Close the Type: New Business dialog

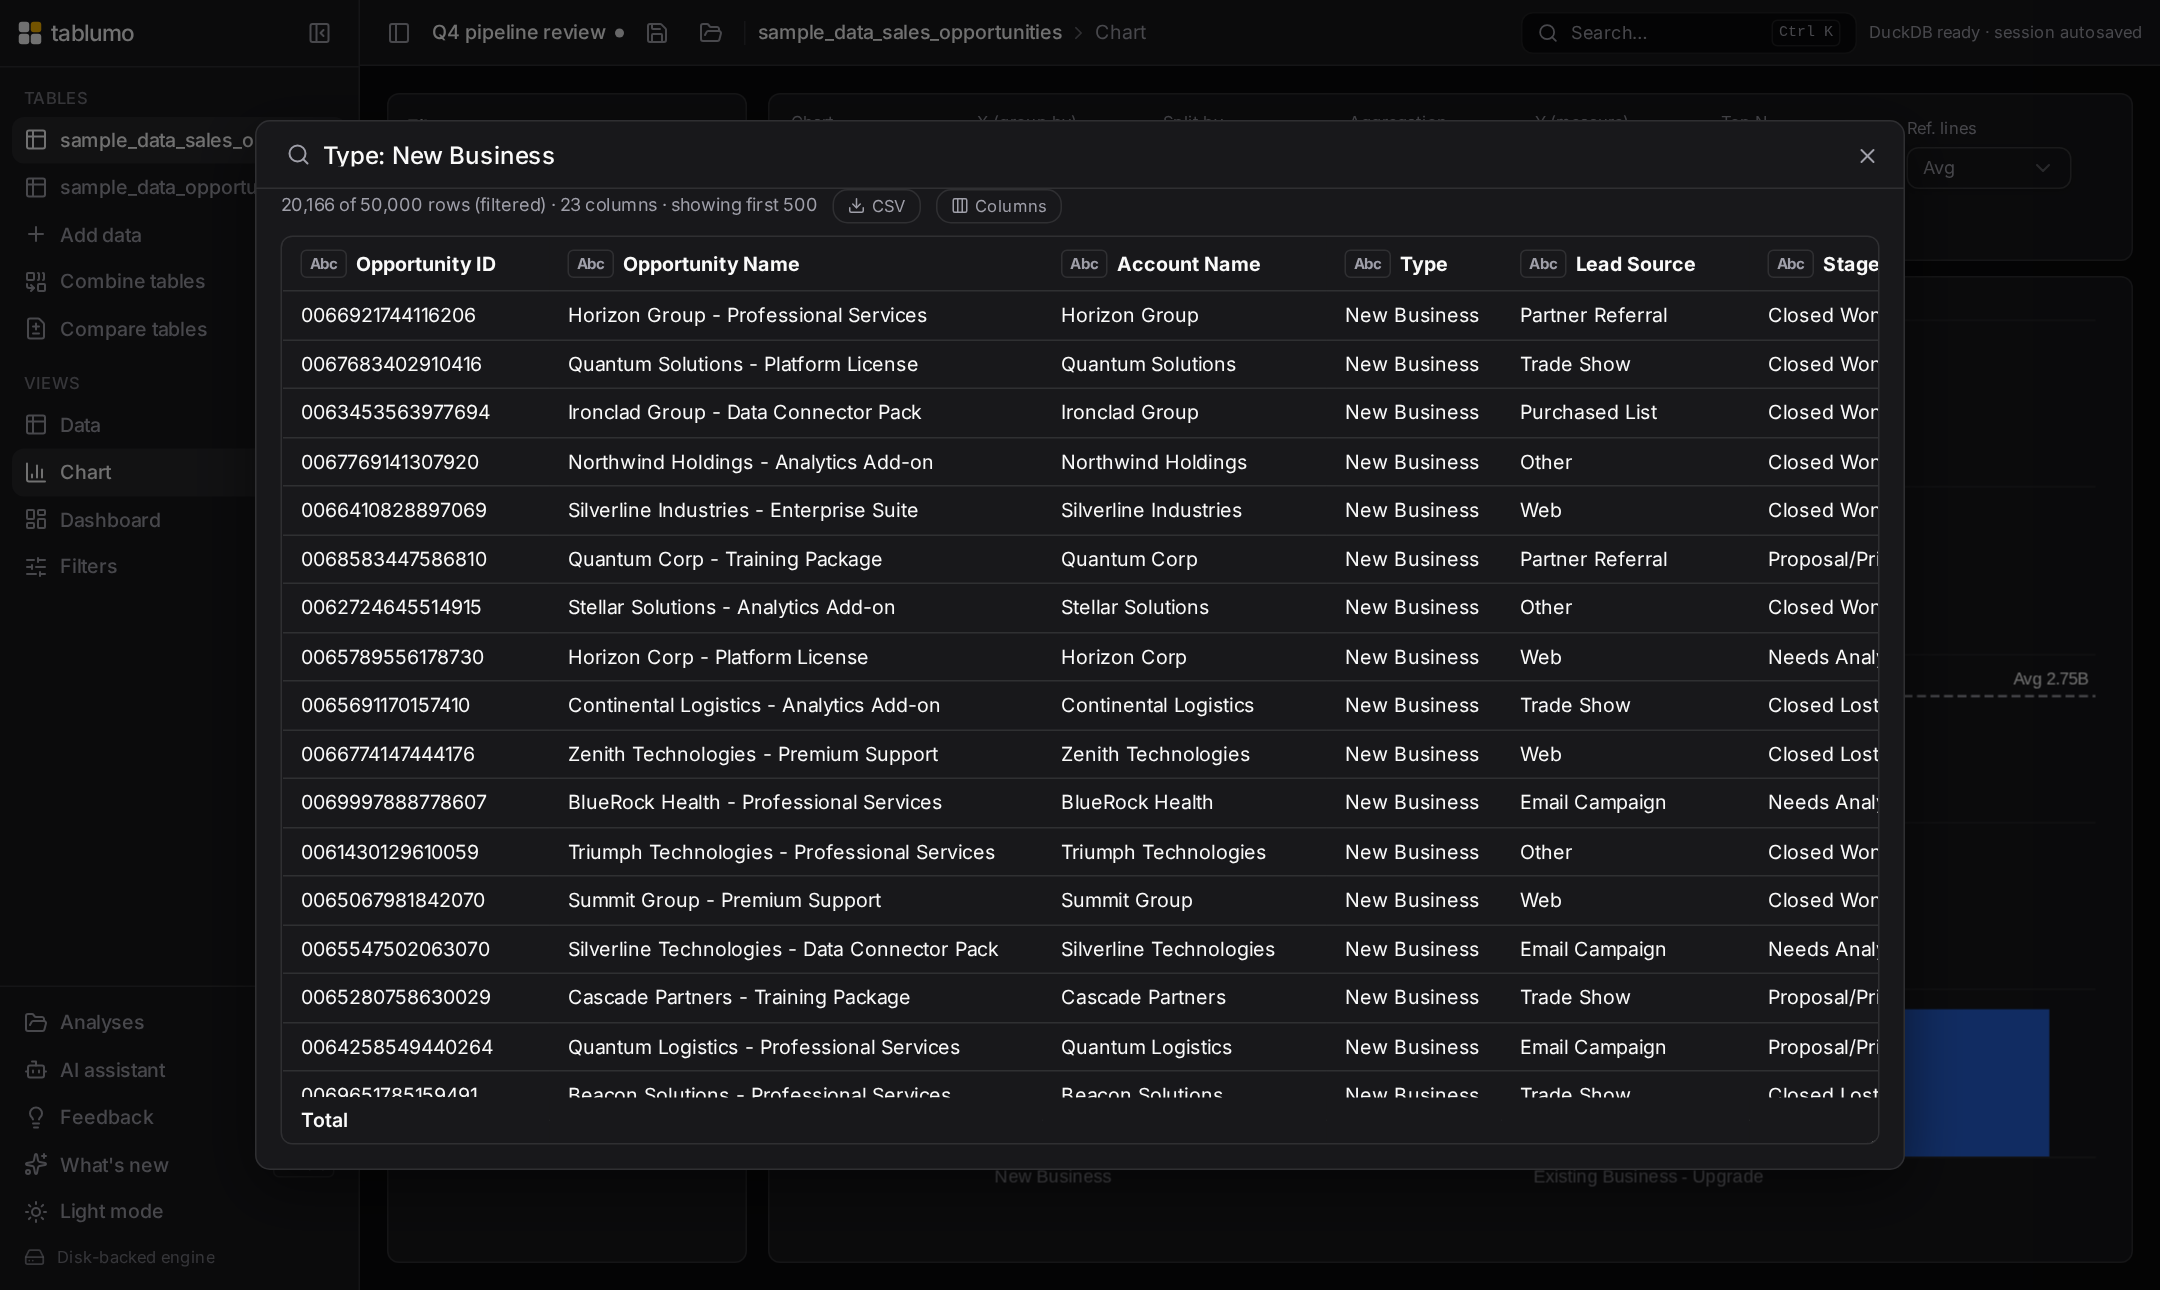1867,156
